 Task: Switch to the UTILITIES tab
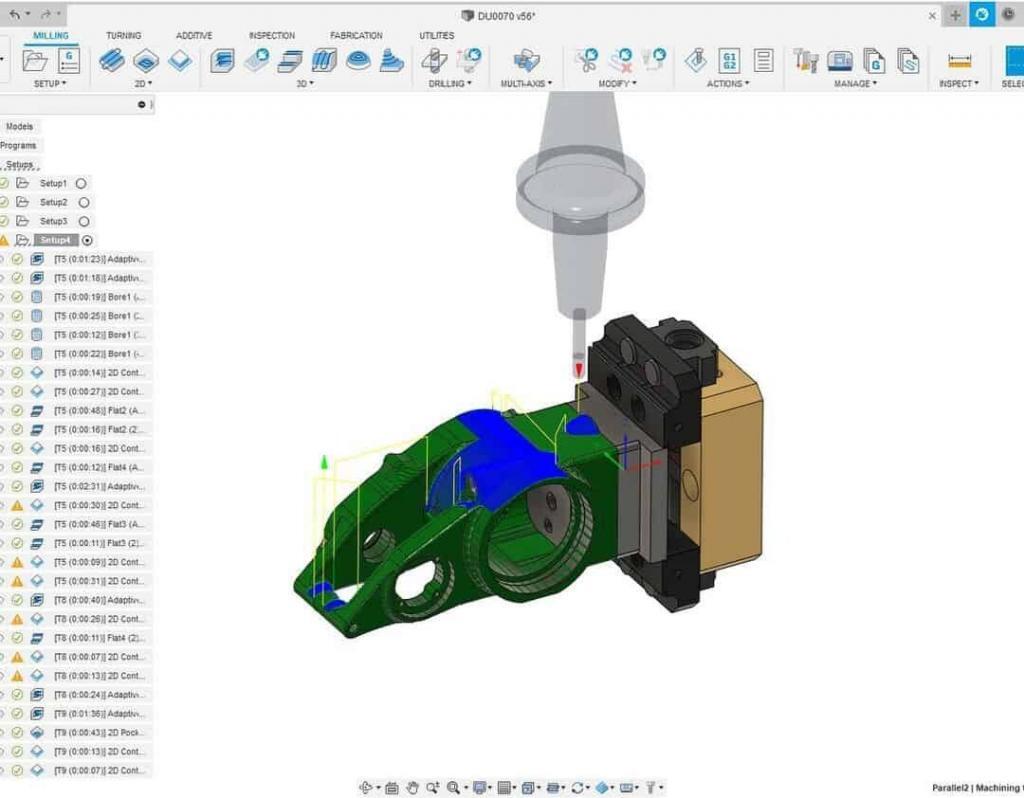436,35
